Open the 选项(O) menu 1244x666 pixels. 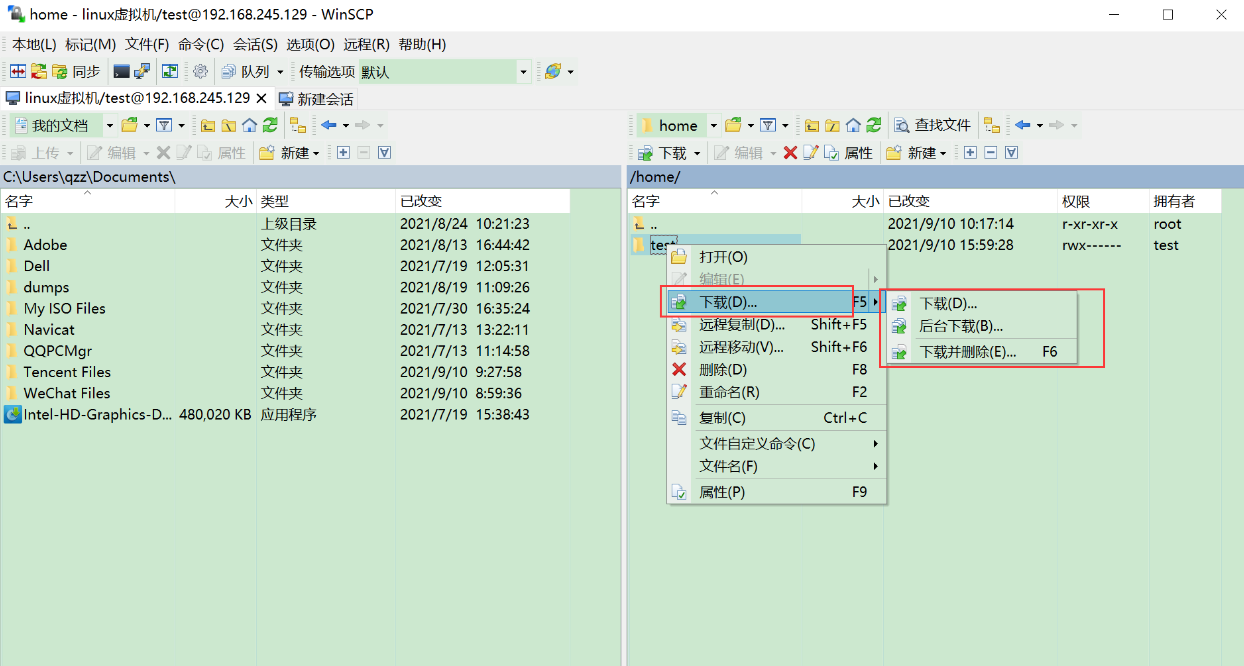[310, 45]
